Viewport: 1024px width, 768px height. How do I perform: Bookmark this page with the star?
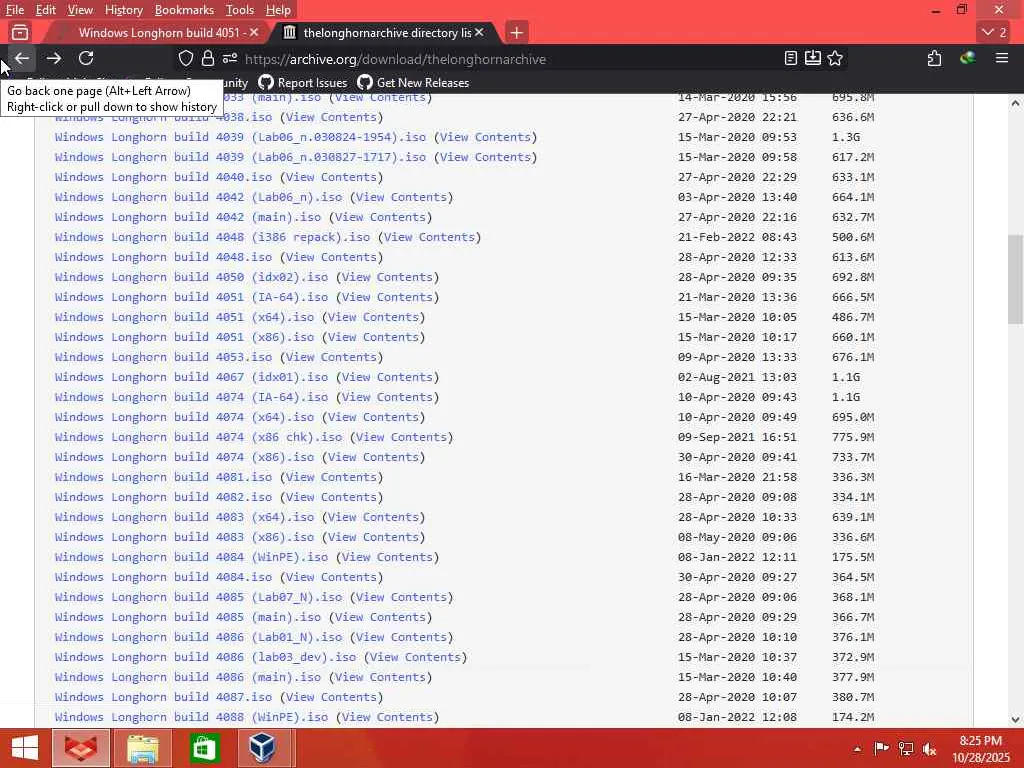pyautogui.click(x=835, y=59)
